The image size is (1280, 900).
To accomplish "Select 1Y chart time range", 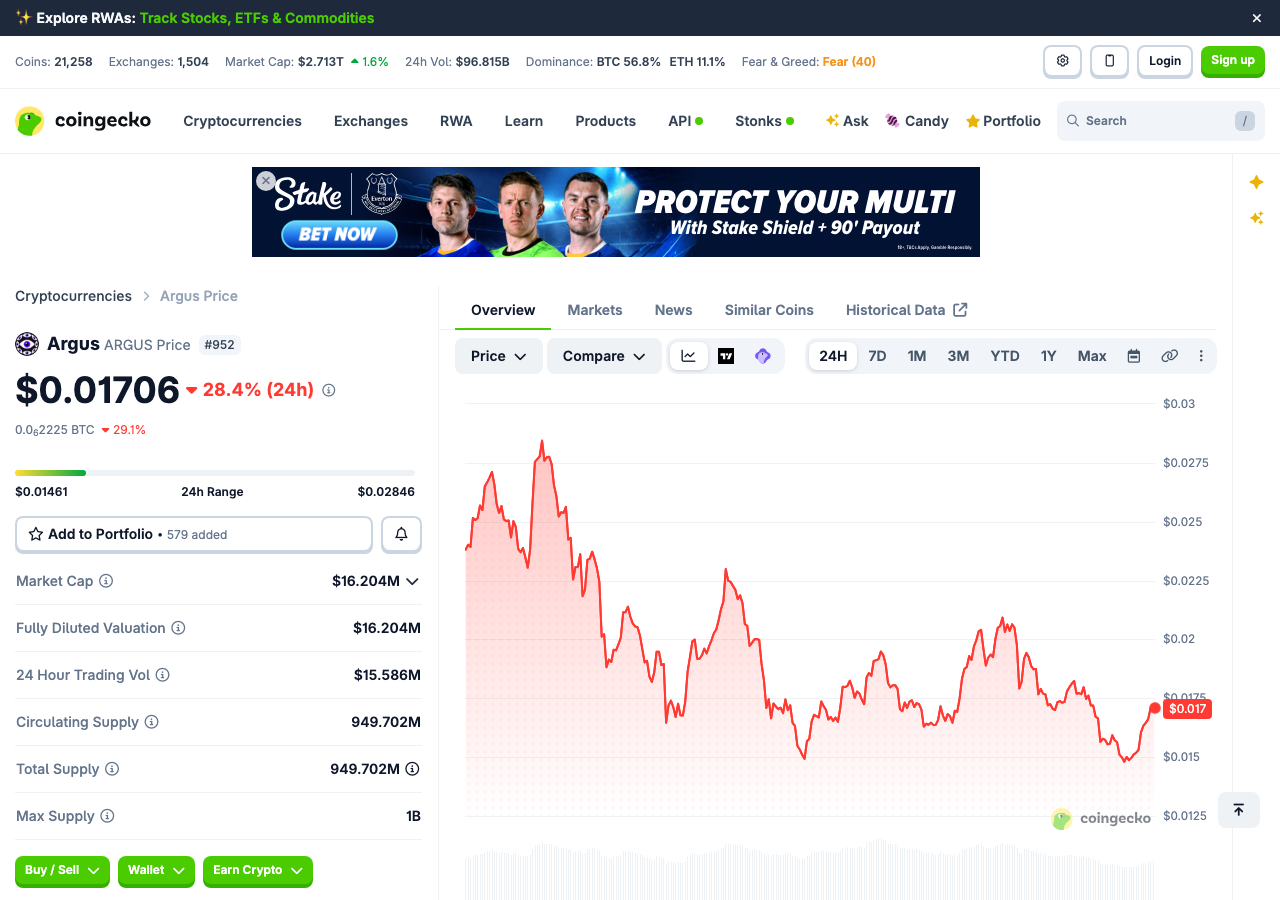I will point(1048,356).
